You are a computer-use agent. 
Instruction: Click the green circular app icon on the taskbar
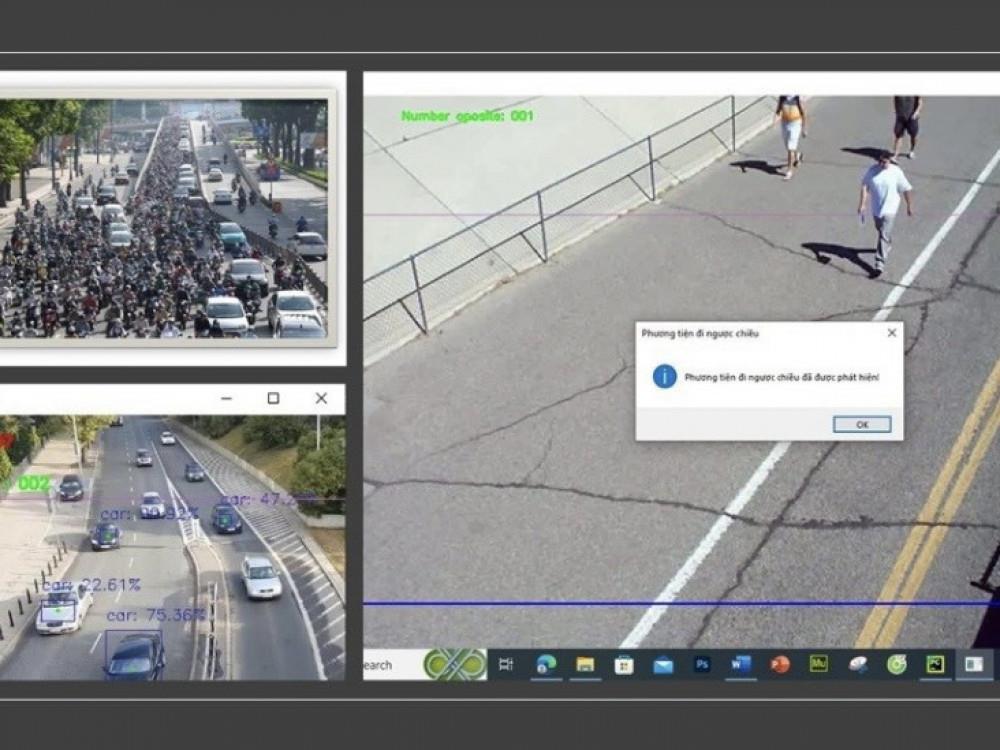(x=896, y=665)
